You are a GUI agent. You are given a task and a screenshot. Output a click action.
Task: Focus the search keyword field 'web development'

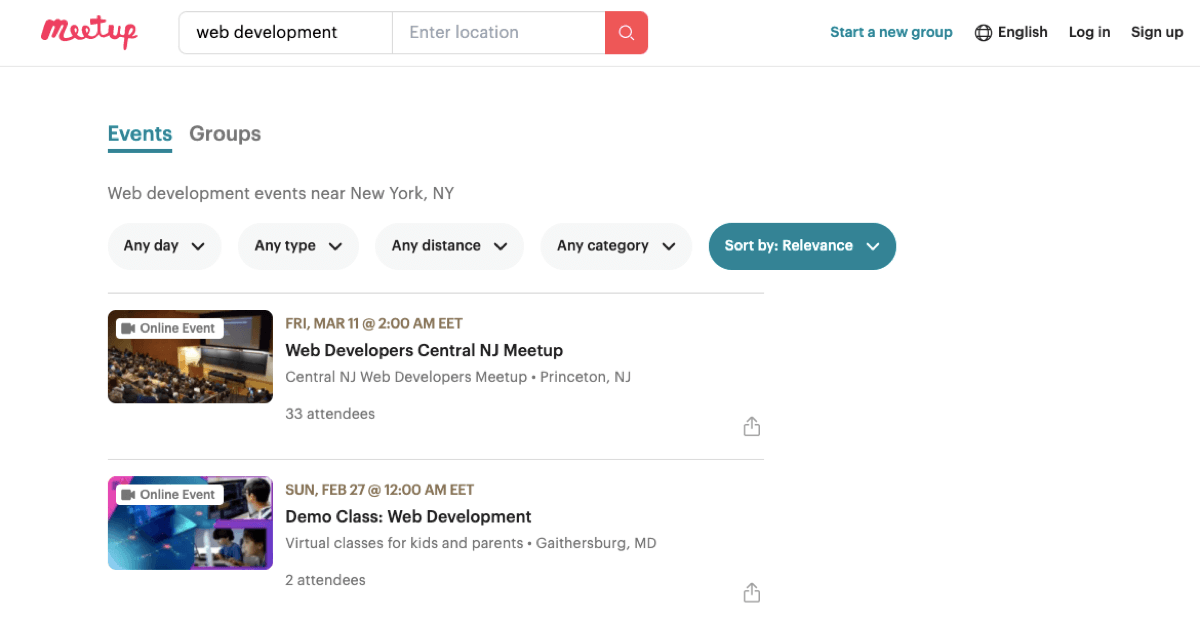tap(286, 32)
